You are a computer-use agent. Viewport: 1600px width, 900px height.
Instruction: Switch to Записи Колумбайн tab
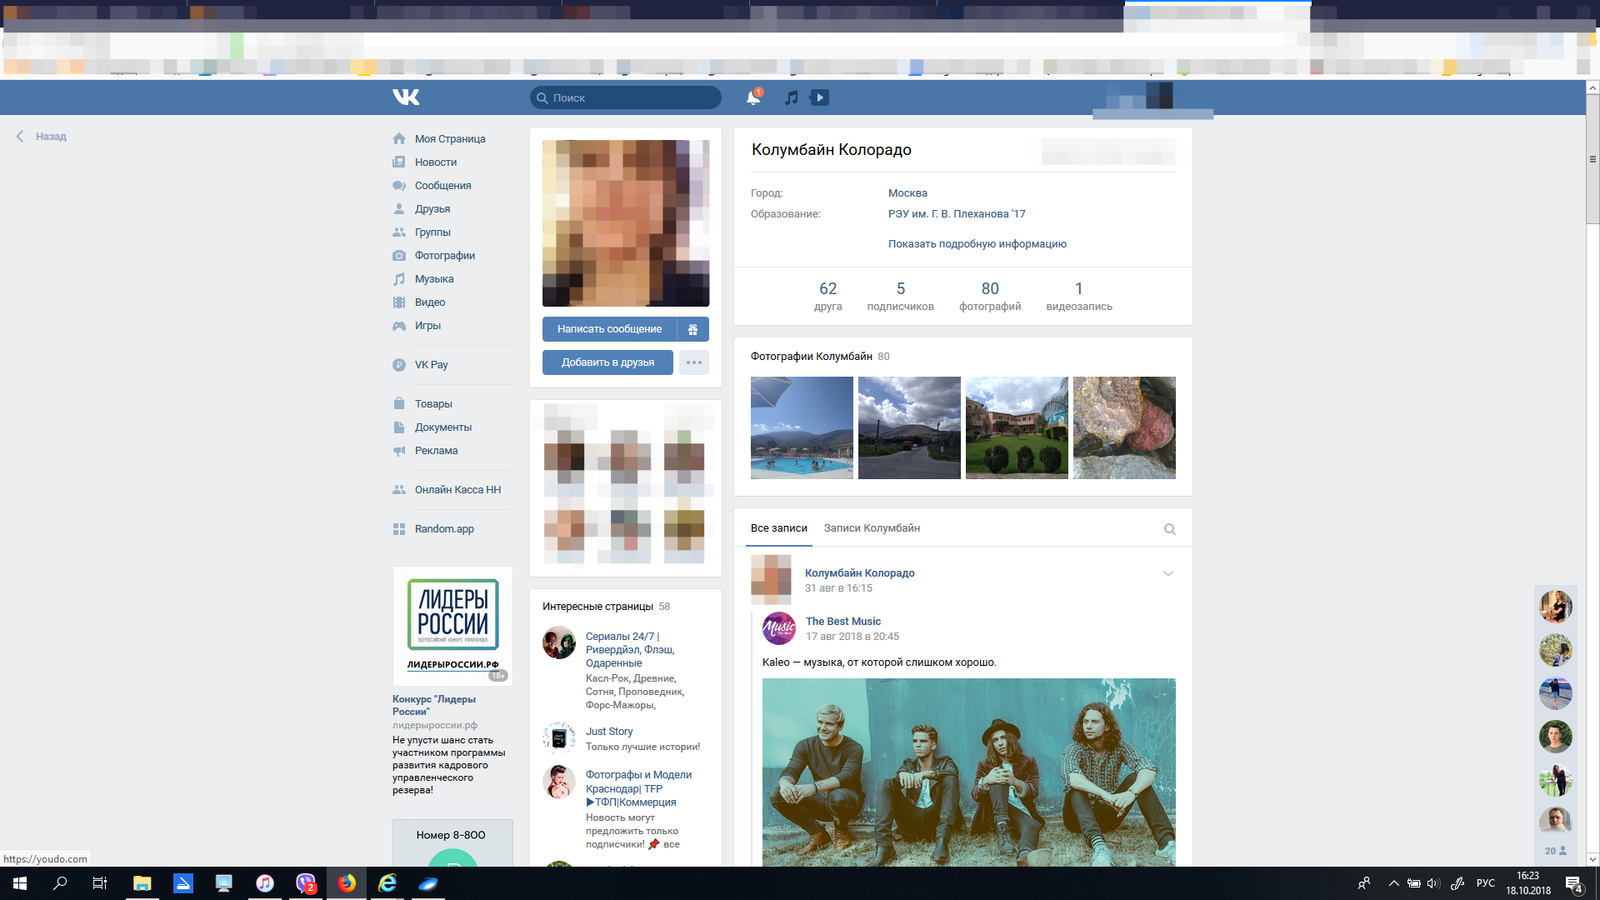(871, 528)
